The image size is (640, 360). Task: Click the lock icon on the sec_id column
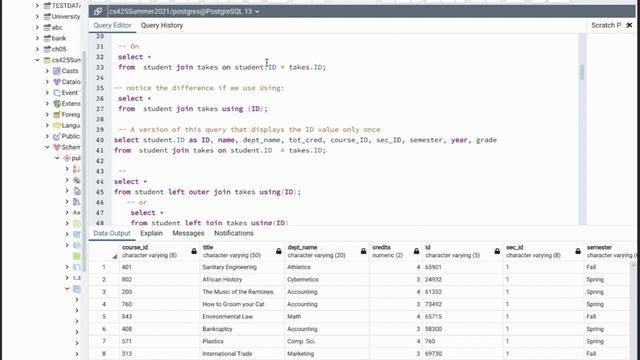coord(578,251)
